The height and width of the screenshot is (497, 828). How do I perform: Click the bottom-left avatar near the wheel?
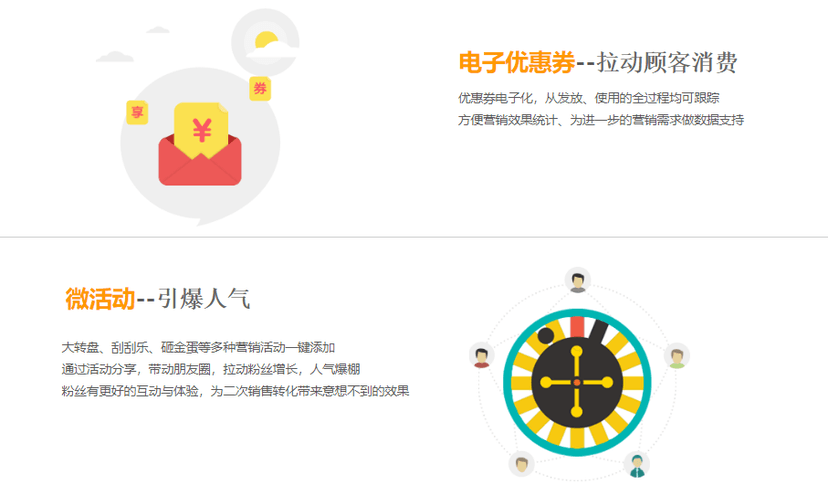click(x=522, y=464)
